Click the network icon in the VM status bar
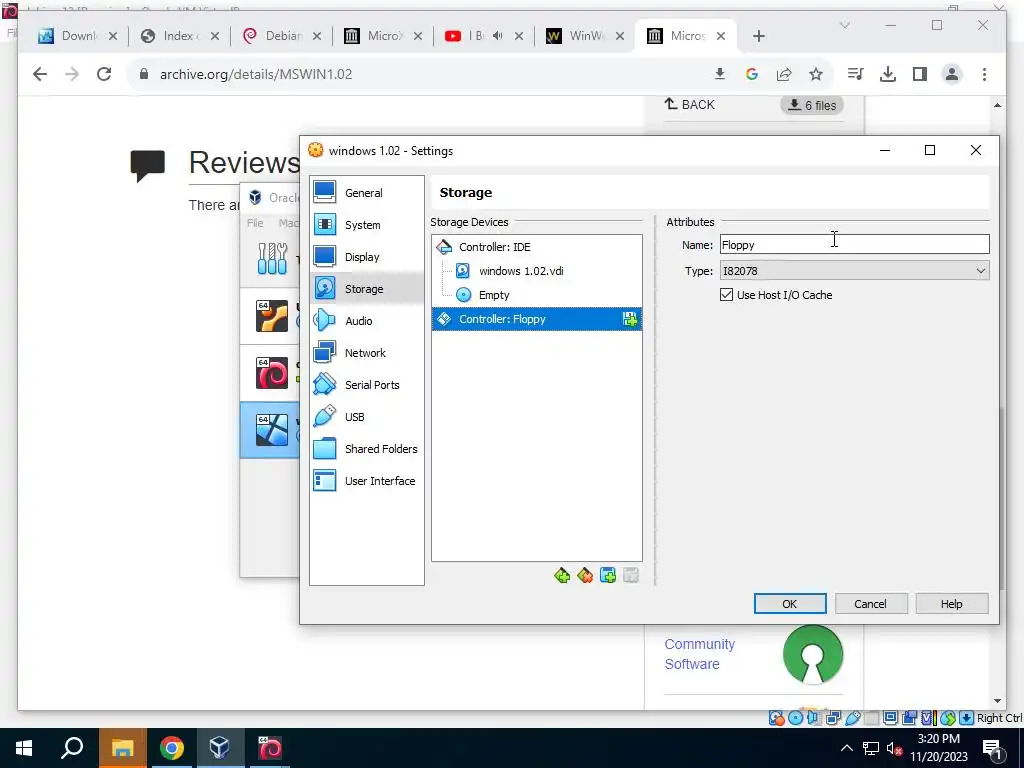The height and width of the screenshot is (768, 1024). pos(833,718)
